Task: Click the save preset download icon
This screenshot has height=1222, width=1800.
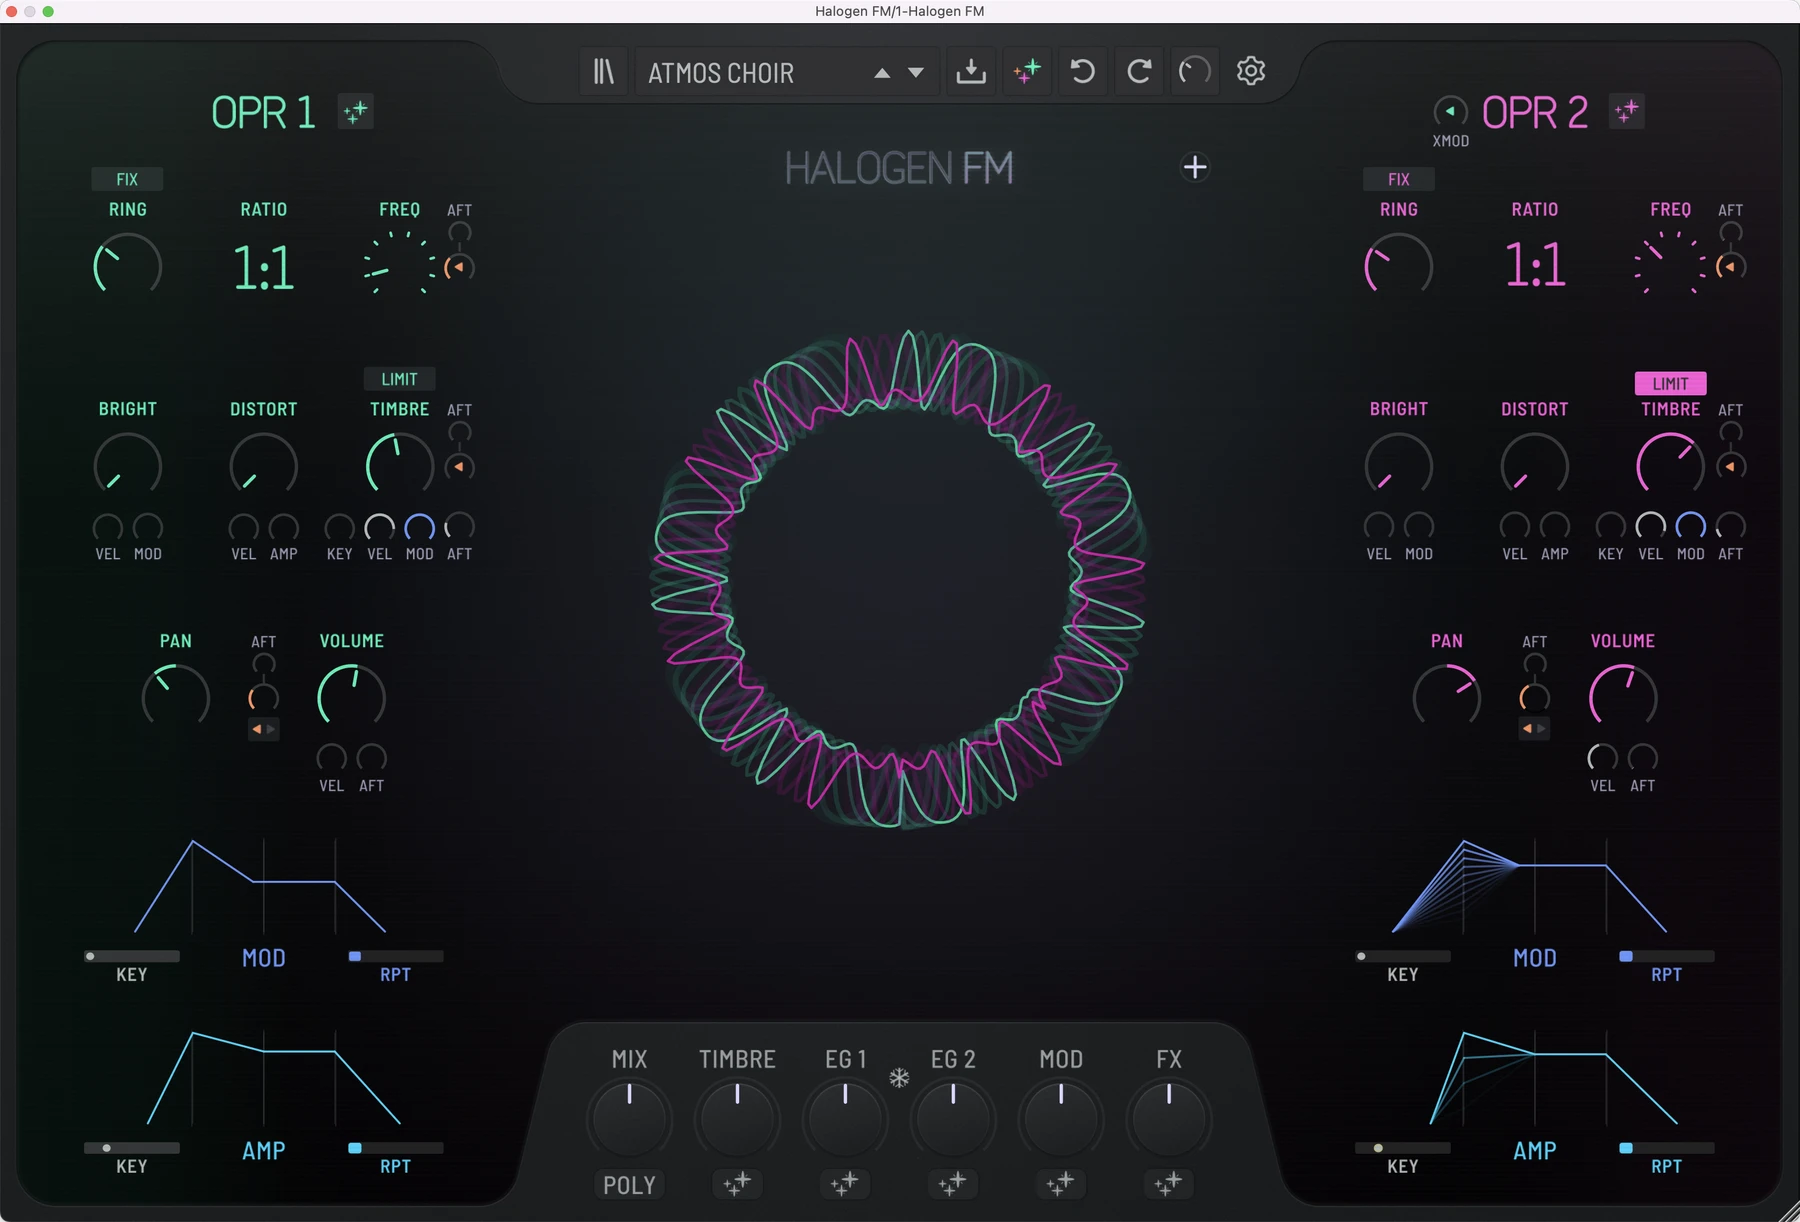Action: [971, 71]
